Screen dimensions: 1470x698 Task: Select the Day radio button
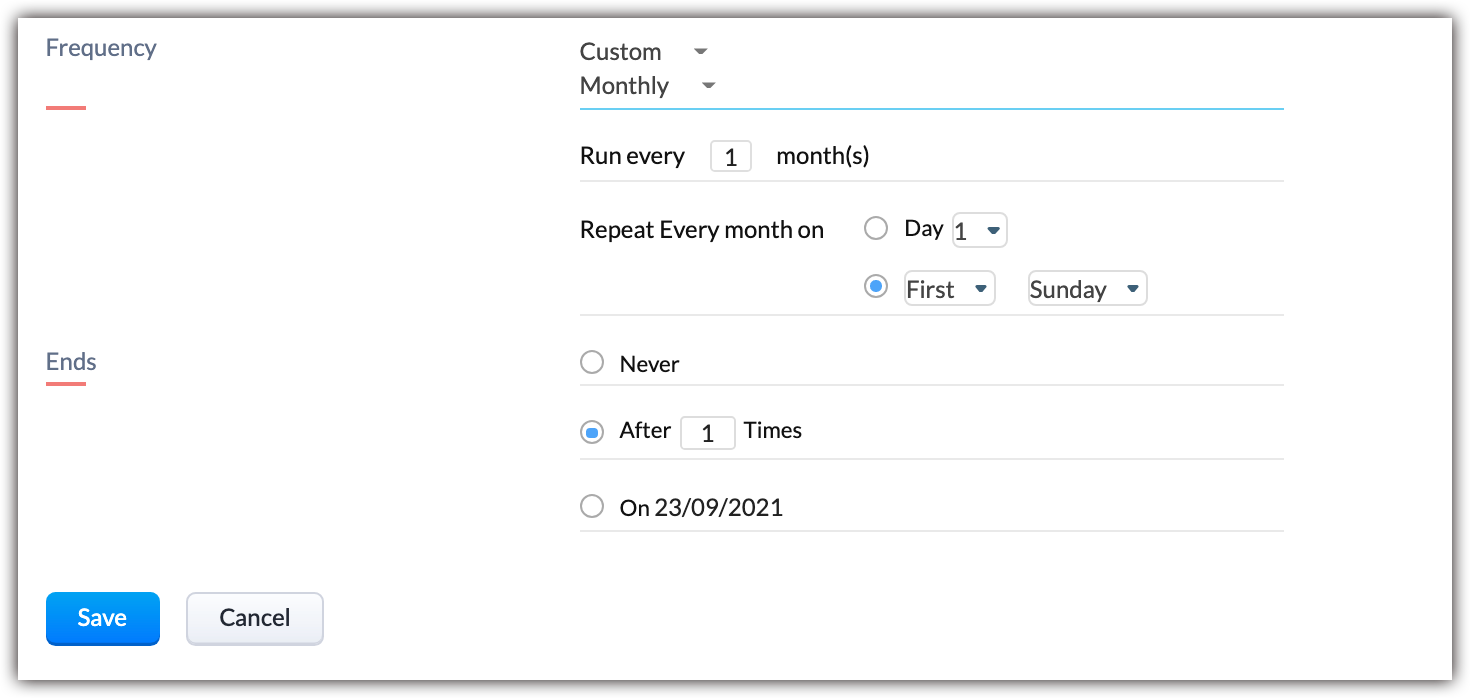tap(876, 229)
